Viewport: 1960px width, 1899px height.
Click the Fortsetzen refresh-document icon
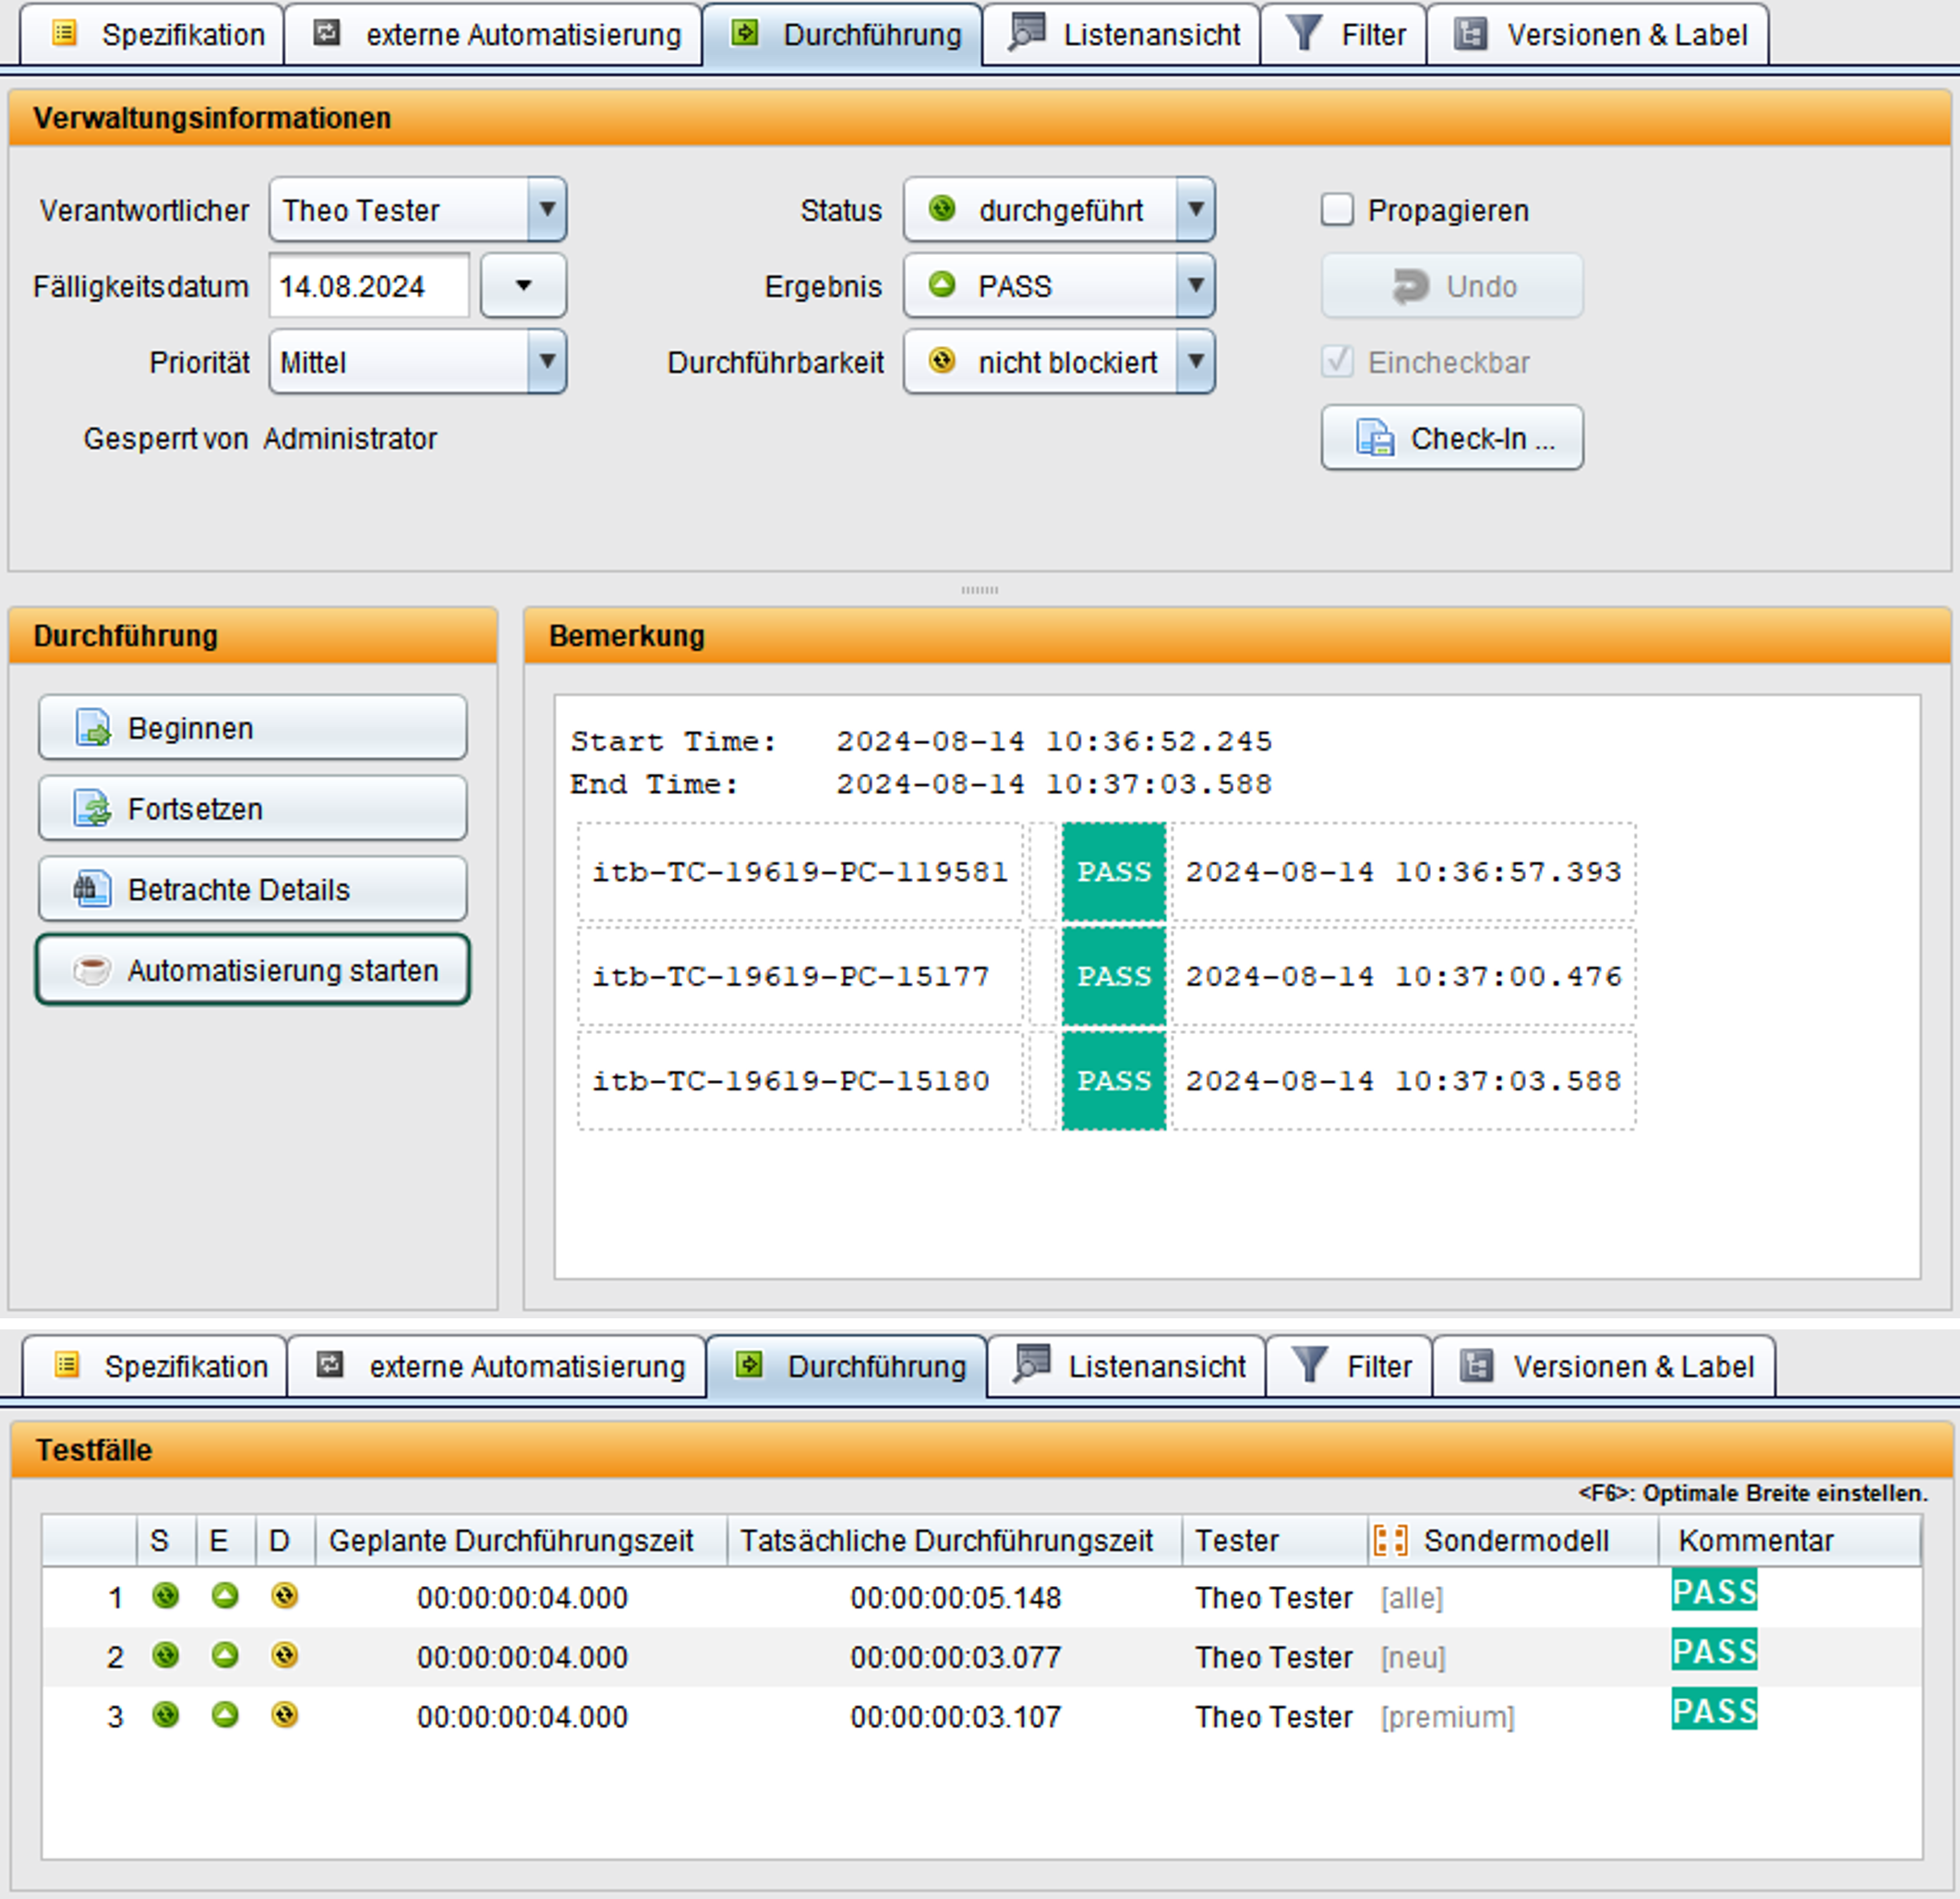click(94, 808)
